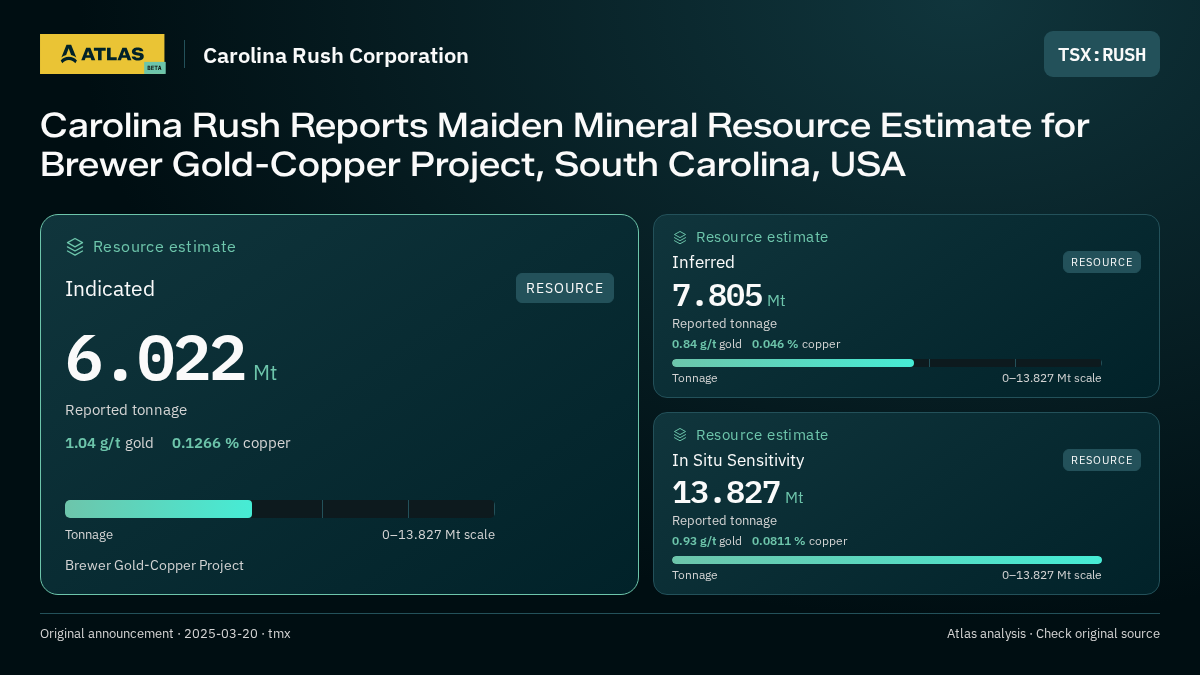Click Resource estimate label above In Situ Sensitivity
Image resolution: width=1200 pixels, height=675 pixels.
762,435
